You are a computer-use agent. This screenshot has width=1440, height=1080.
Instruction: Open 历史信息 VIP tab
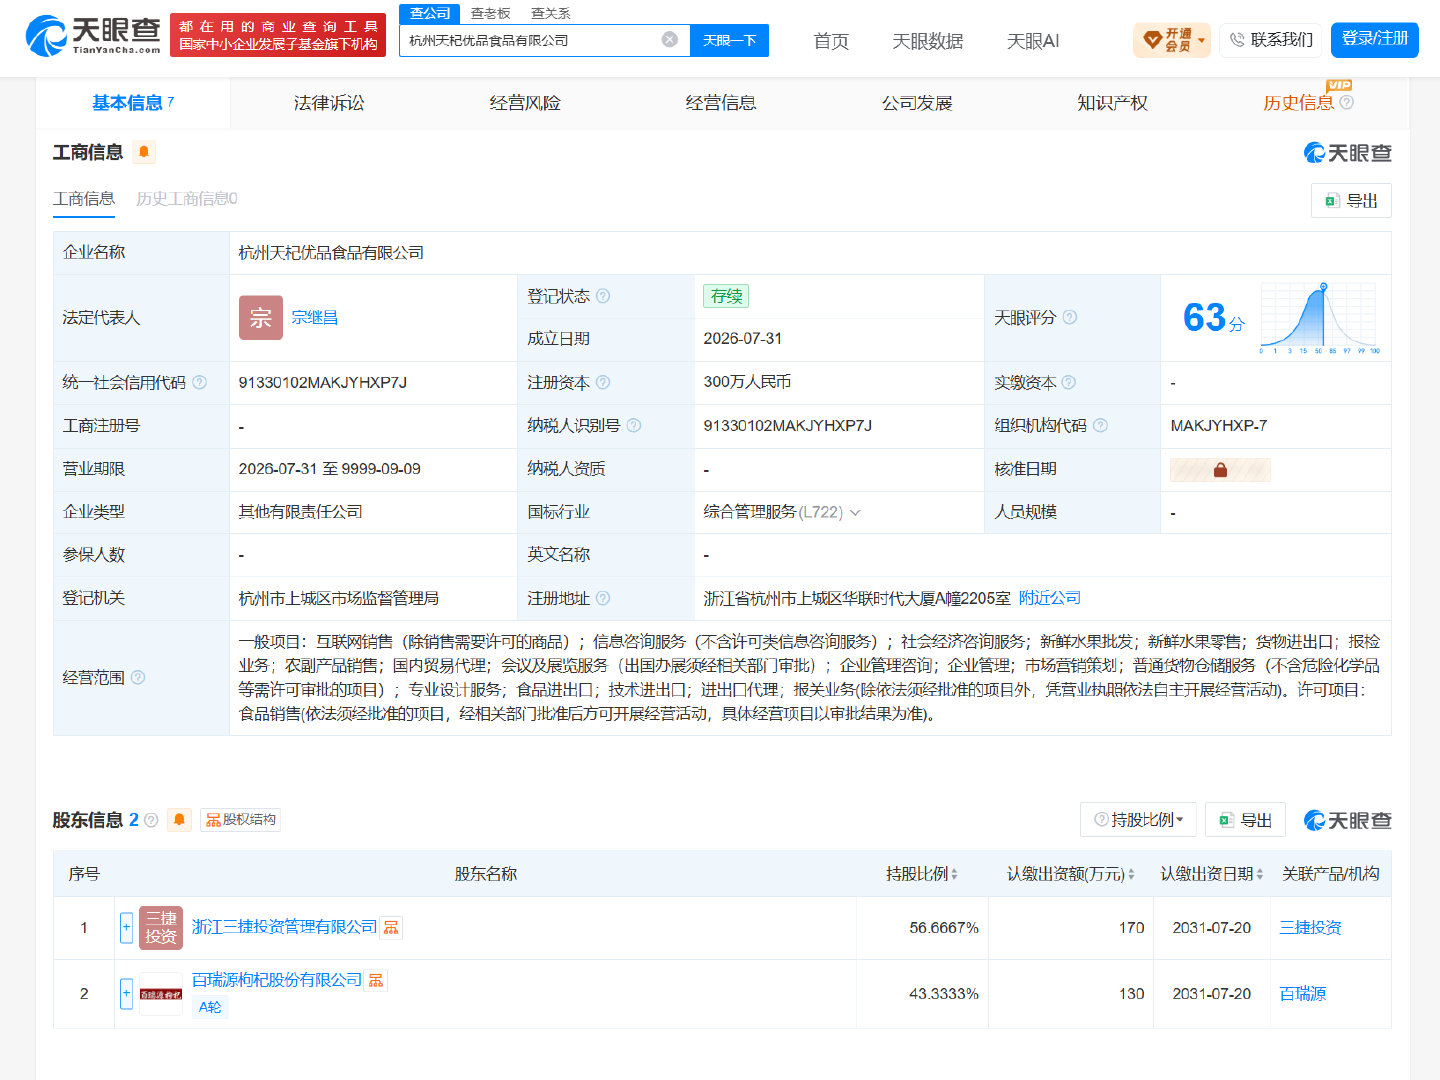point(1298,102)
